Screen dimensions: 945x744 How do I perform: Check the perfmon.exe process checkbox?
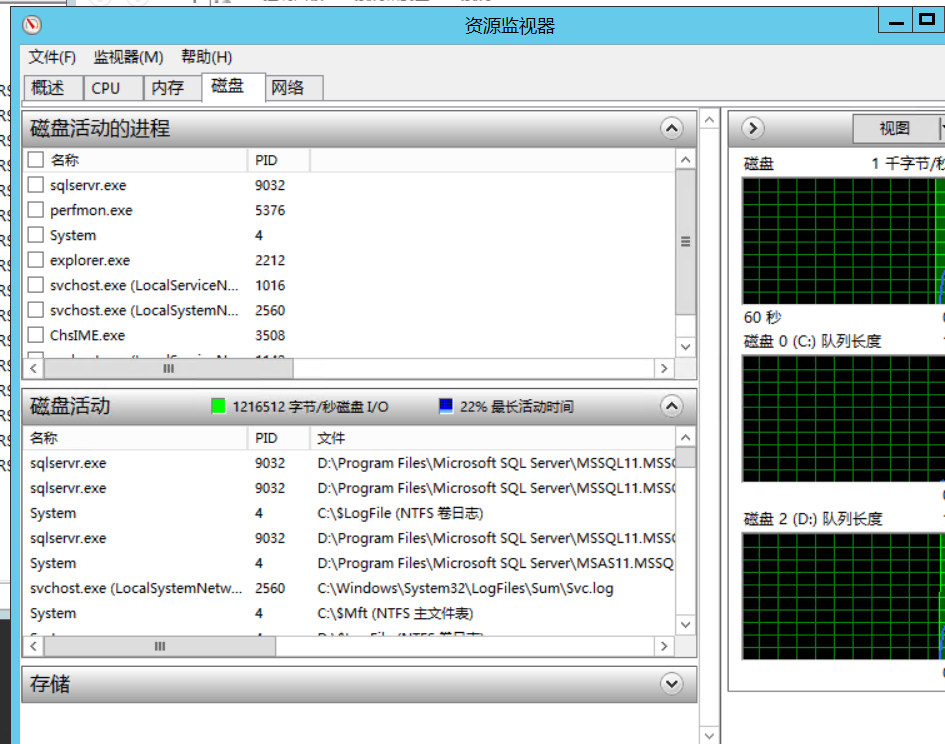(36, 210)
